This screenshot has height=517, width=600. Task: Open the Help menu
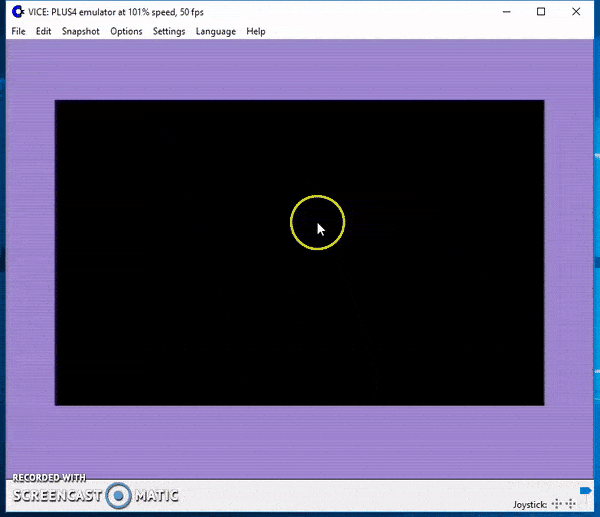pos(256,31)
